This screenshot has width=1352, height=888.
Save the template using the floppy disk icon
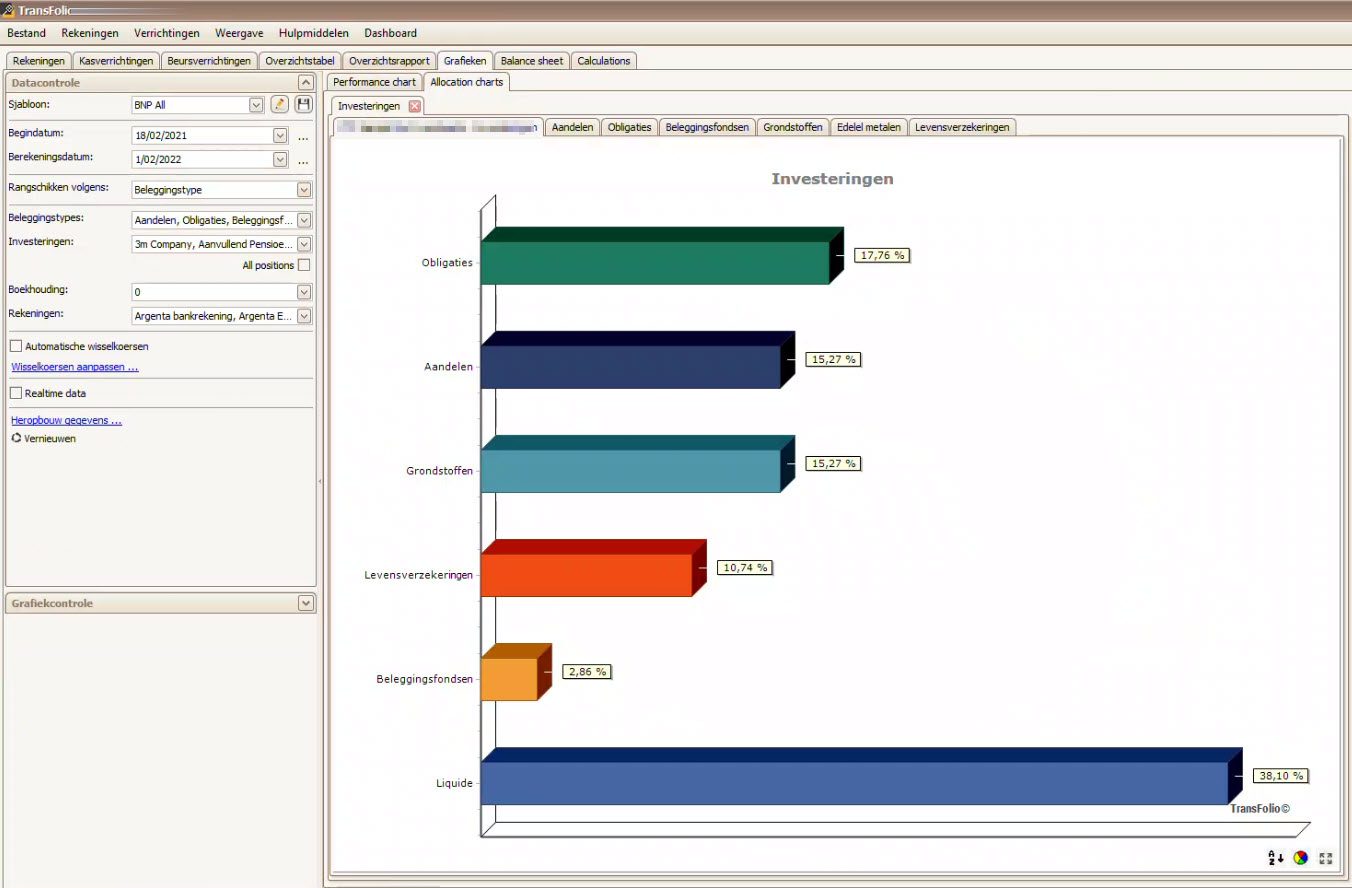tap(303, 104)
